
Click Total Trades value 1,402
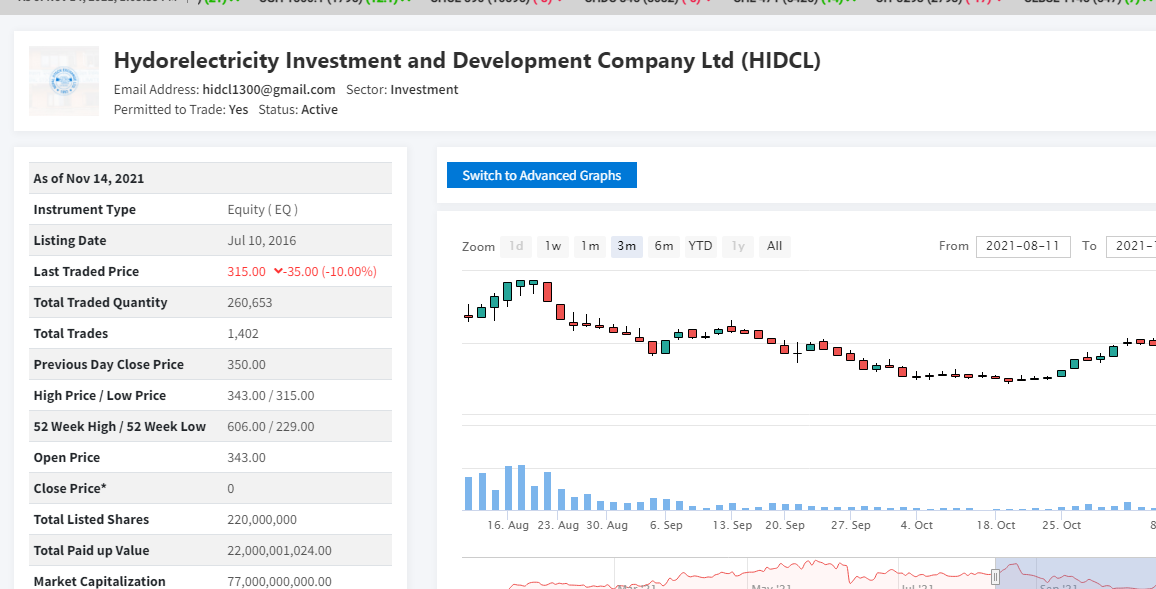[243, 333]
